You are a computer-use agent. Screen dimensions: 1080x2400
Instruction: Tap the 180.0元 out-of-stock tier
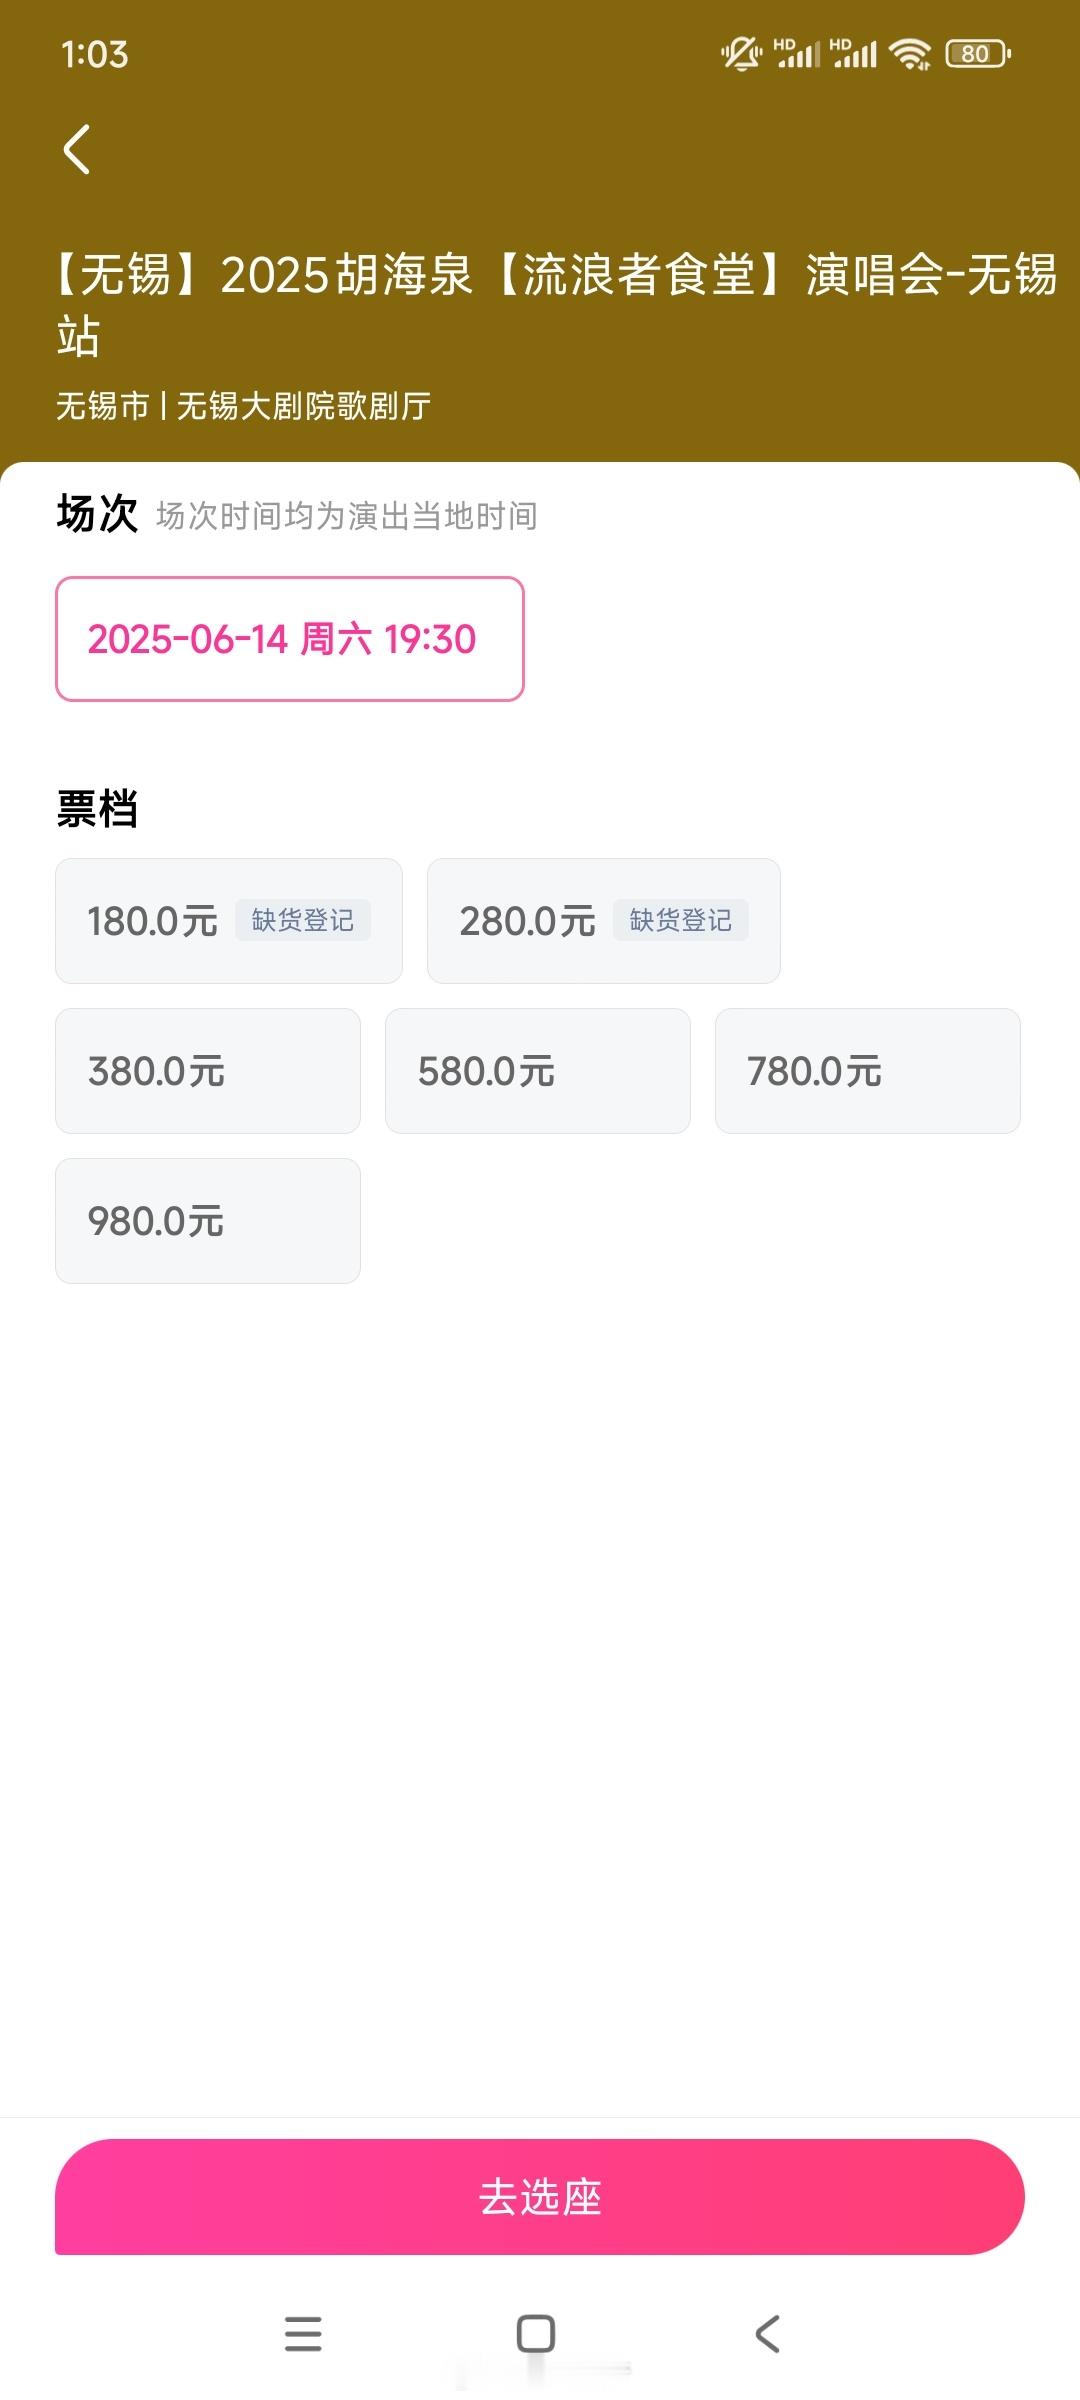click(x=229, y=921)
